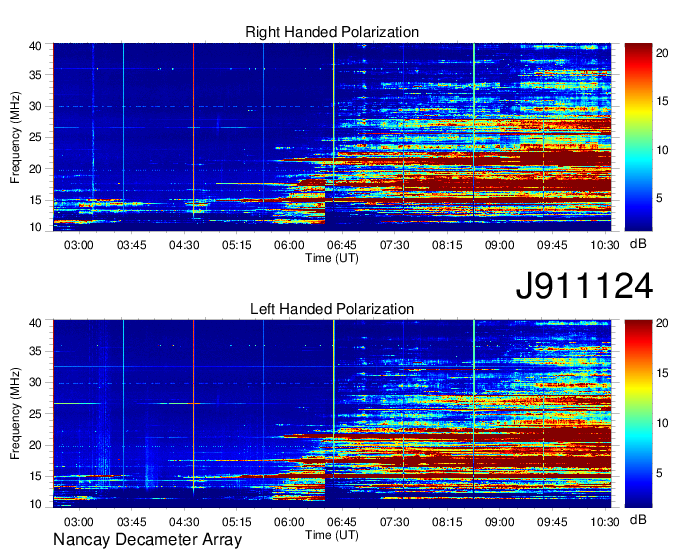Click the "Right Handed Polarization" plot title

click(332, 32)
